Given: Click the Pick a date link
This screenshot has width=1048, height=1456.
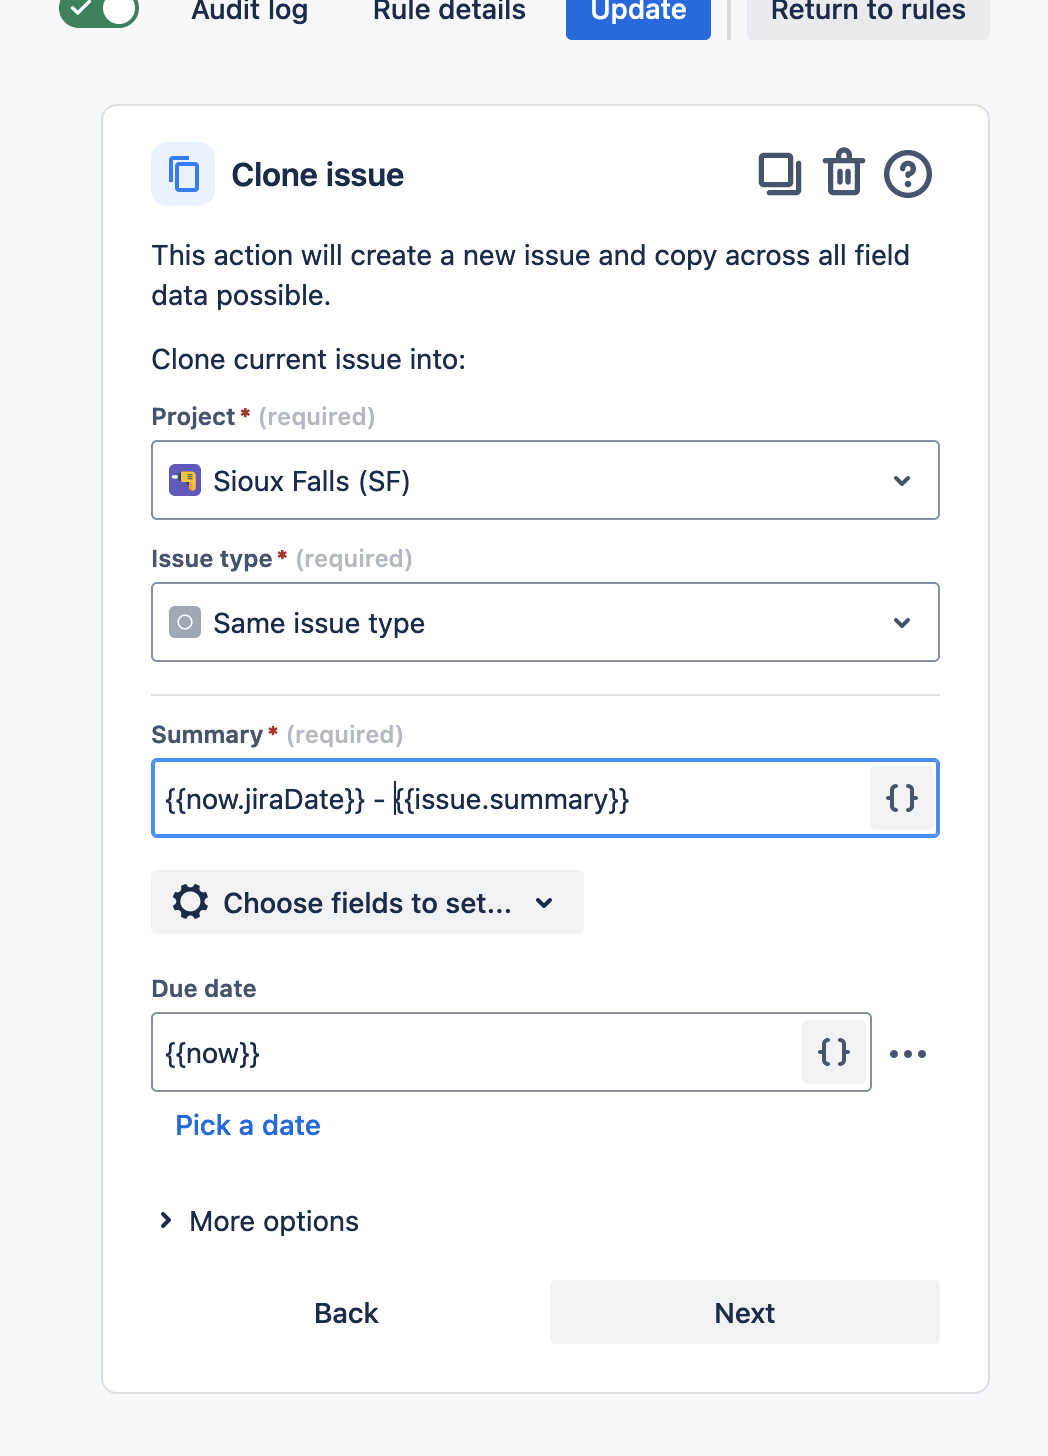Looking at the screenshot, I should [248, 1125].
